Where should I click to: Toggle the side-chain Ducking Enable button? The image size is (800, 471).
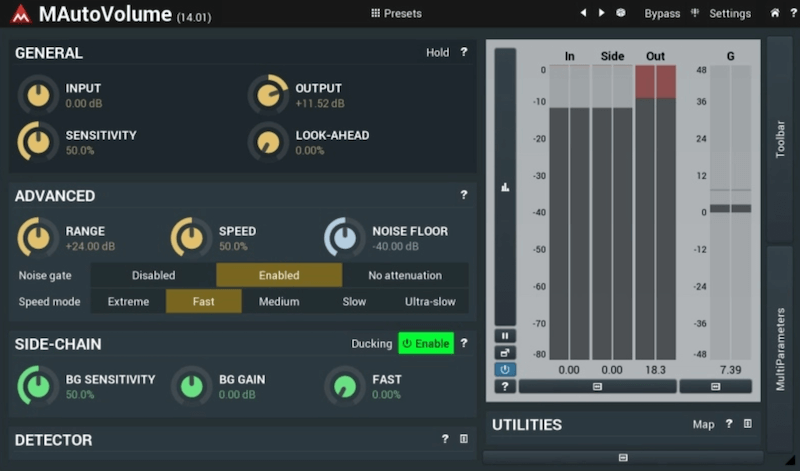point(426,344)
